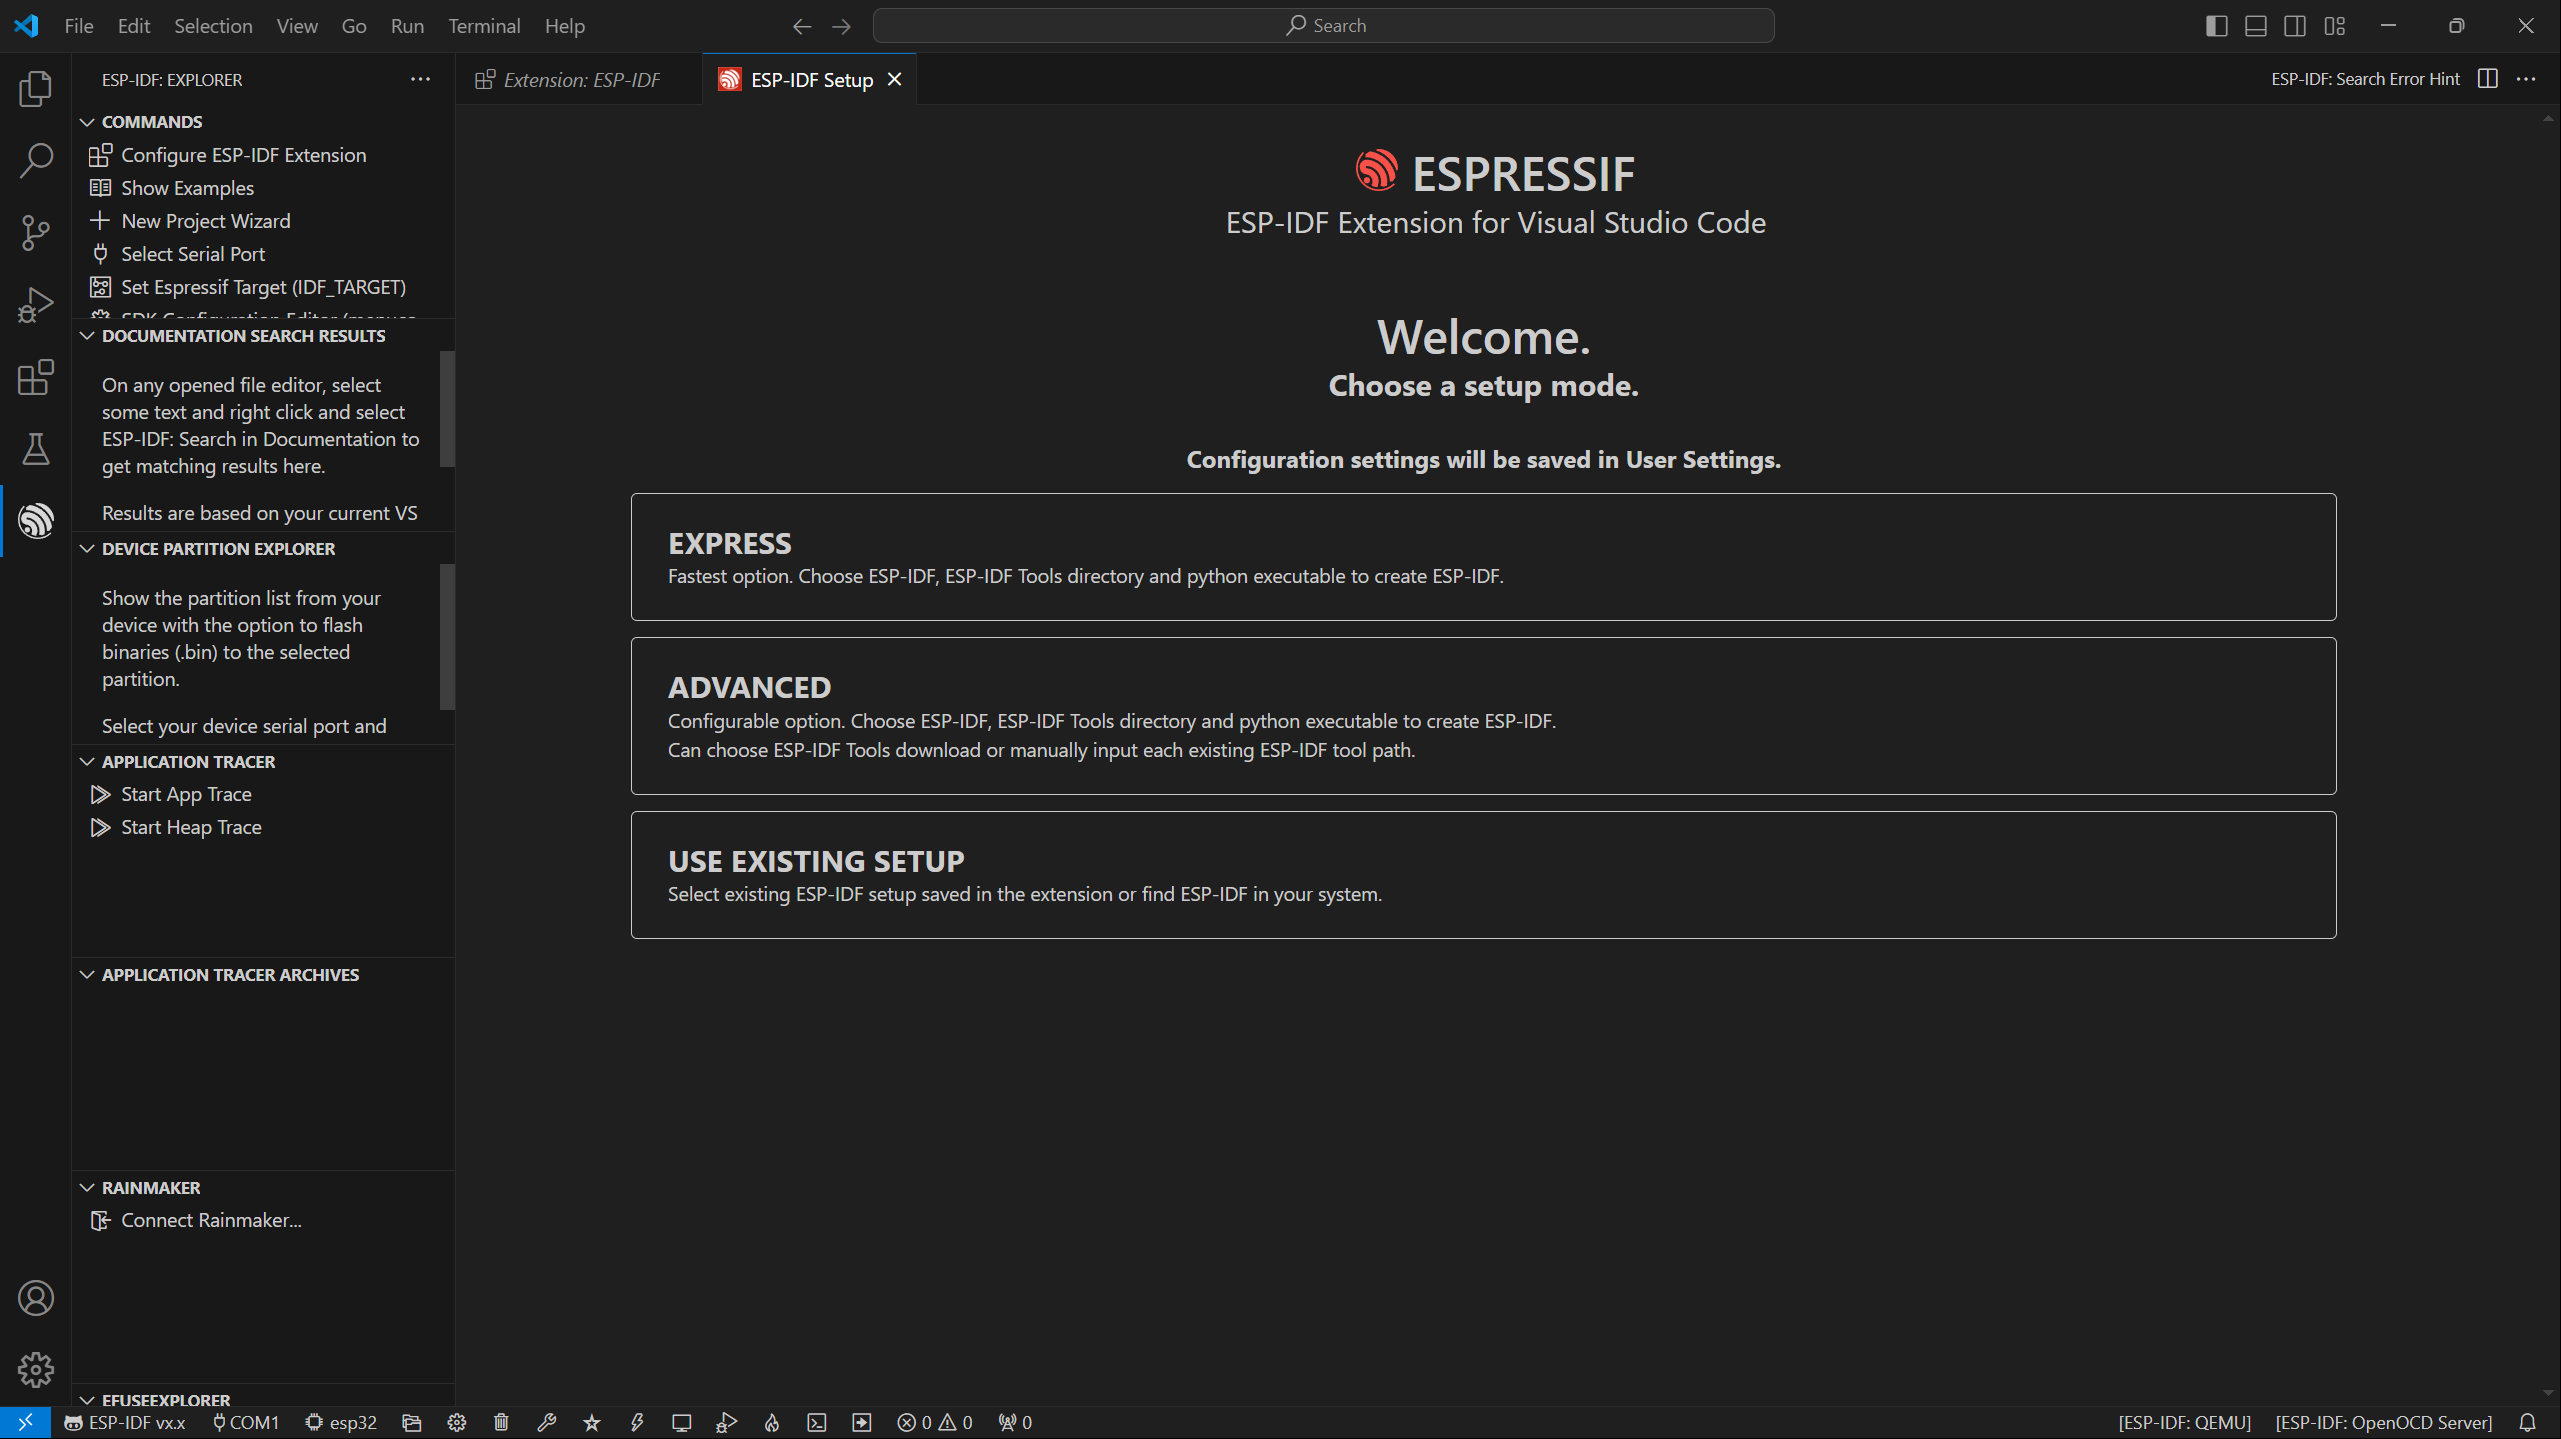Click the command center Search field
This screenshot has height=1439, width=2561.
tap(1323, 26)
